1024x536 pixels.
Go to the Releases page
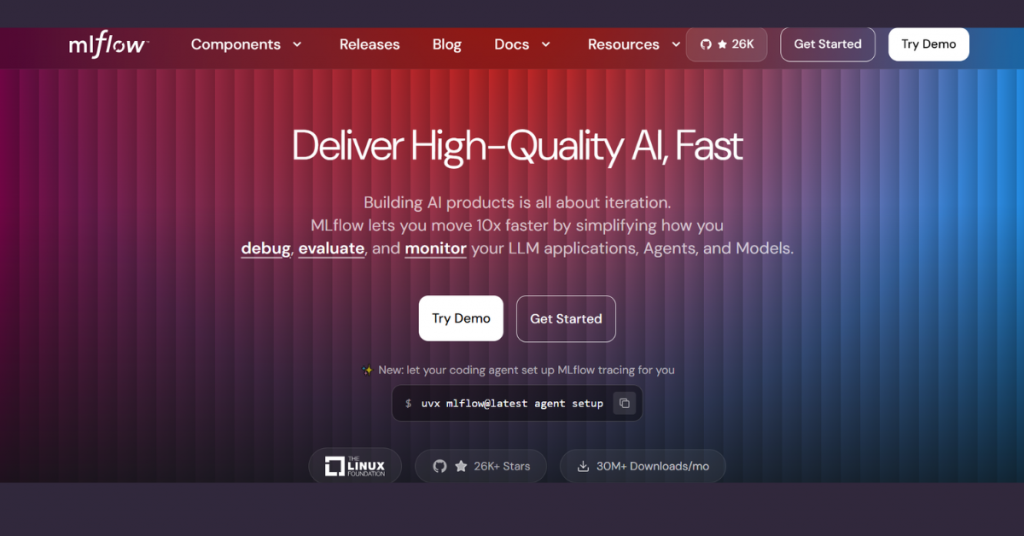pyautogui.click(x=370, y=44)
